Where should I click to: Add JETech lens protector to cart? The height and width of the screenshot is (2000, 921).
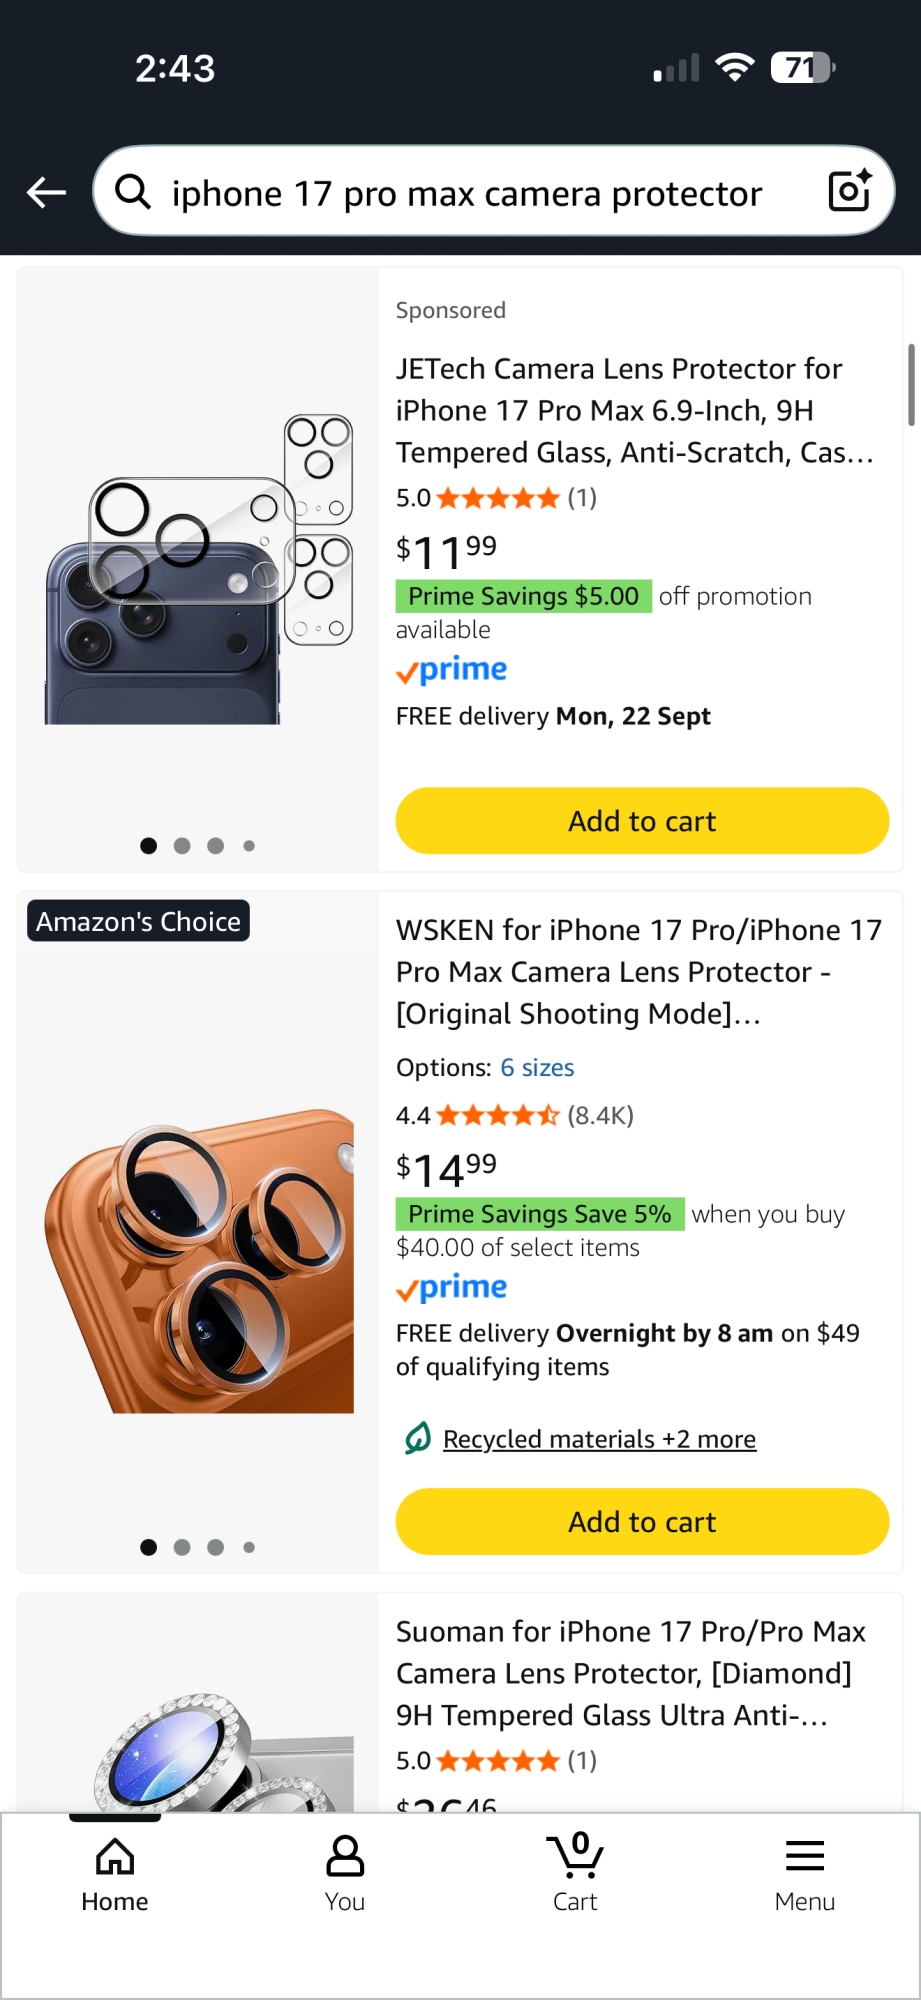click(x=642, y=821)
